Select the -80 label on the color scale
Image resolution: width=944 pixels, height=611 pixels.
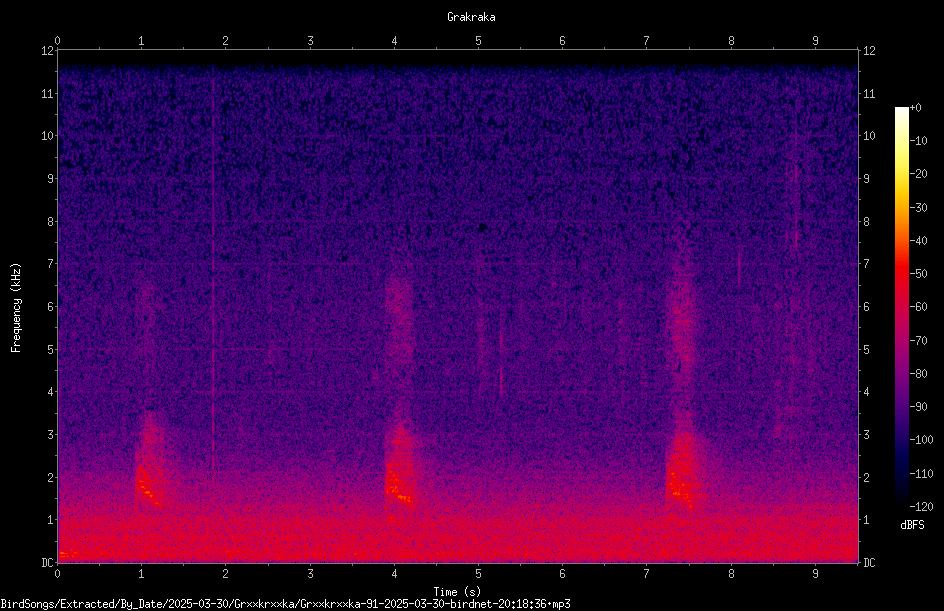(918, 374)
